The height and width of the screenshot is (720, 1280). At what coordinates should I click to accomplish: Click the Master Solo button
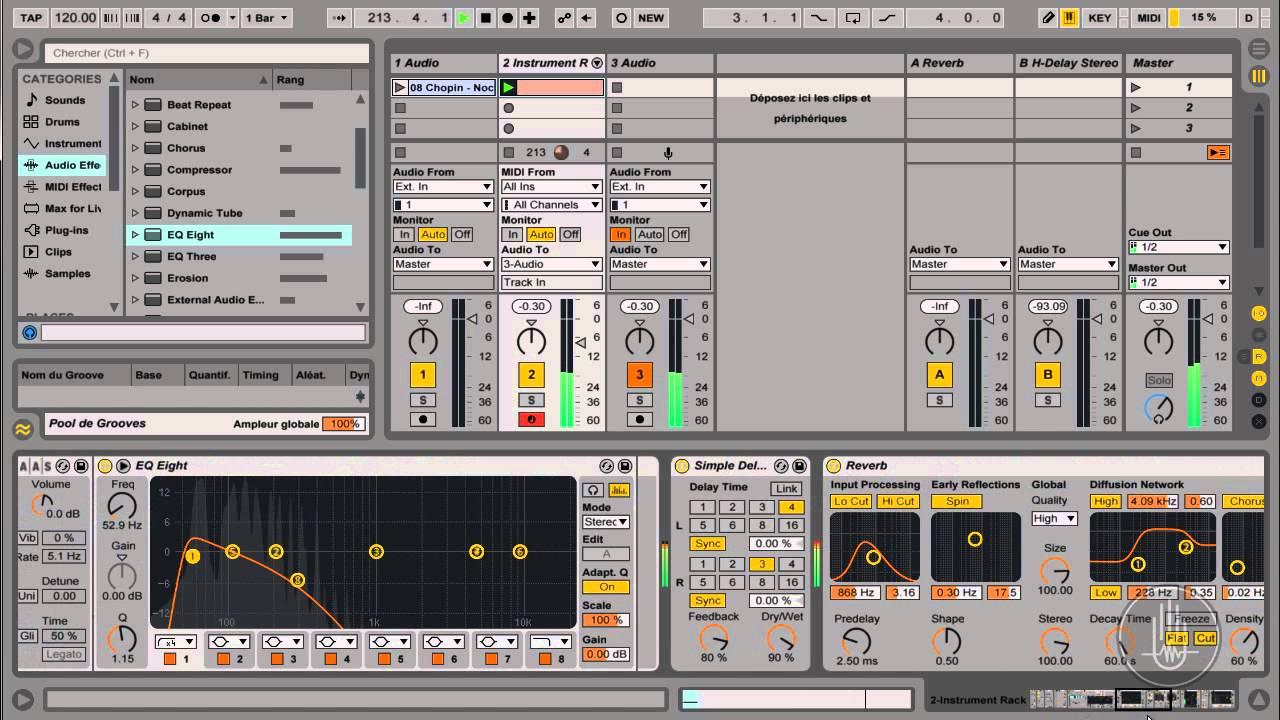[1159, 381]
